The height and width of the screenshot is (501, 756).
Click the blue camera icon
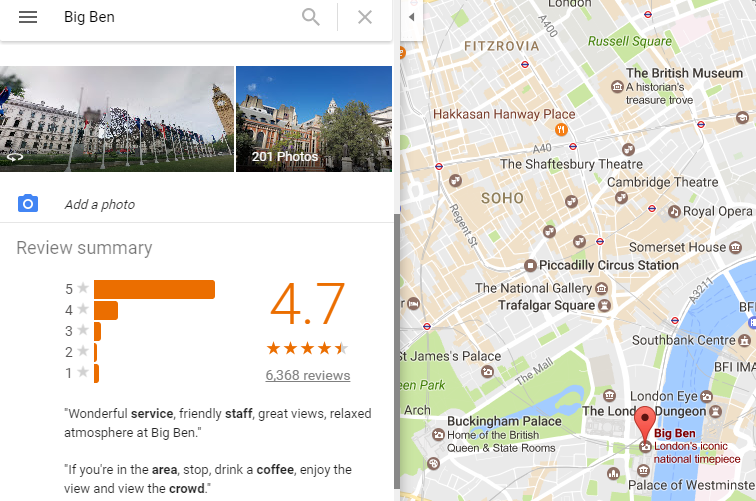click(x=28, y=203)
